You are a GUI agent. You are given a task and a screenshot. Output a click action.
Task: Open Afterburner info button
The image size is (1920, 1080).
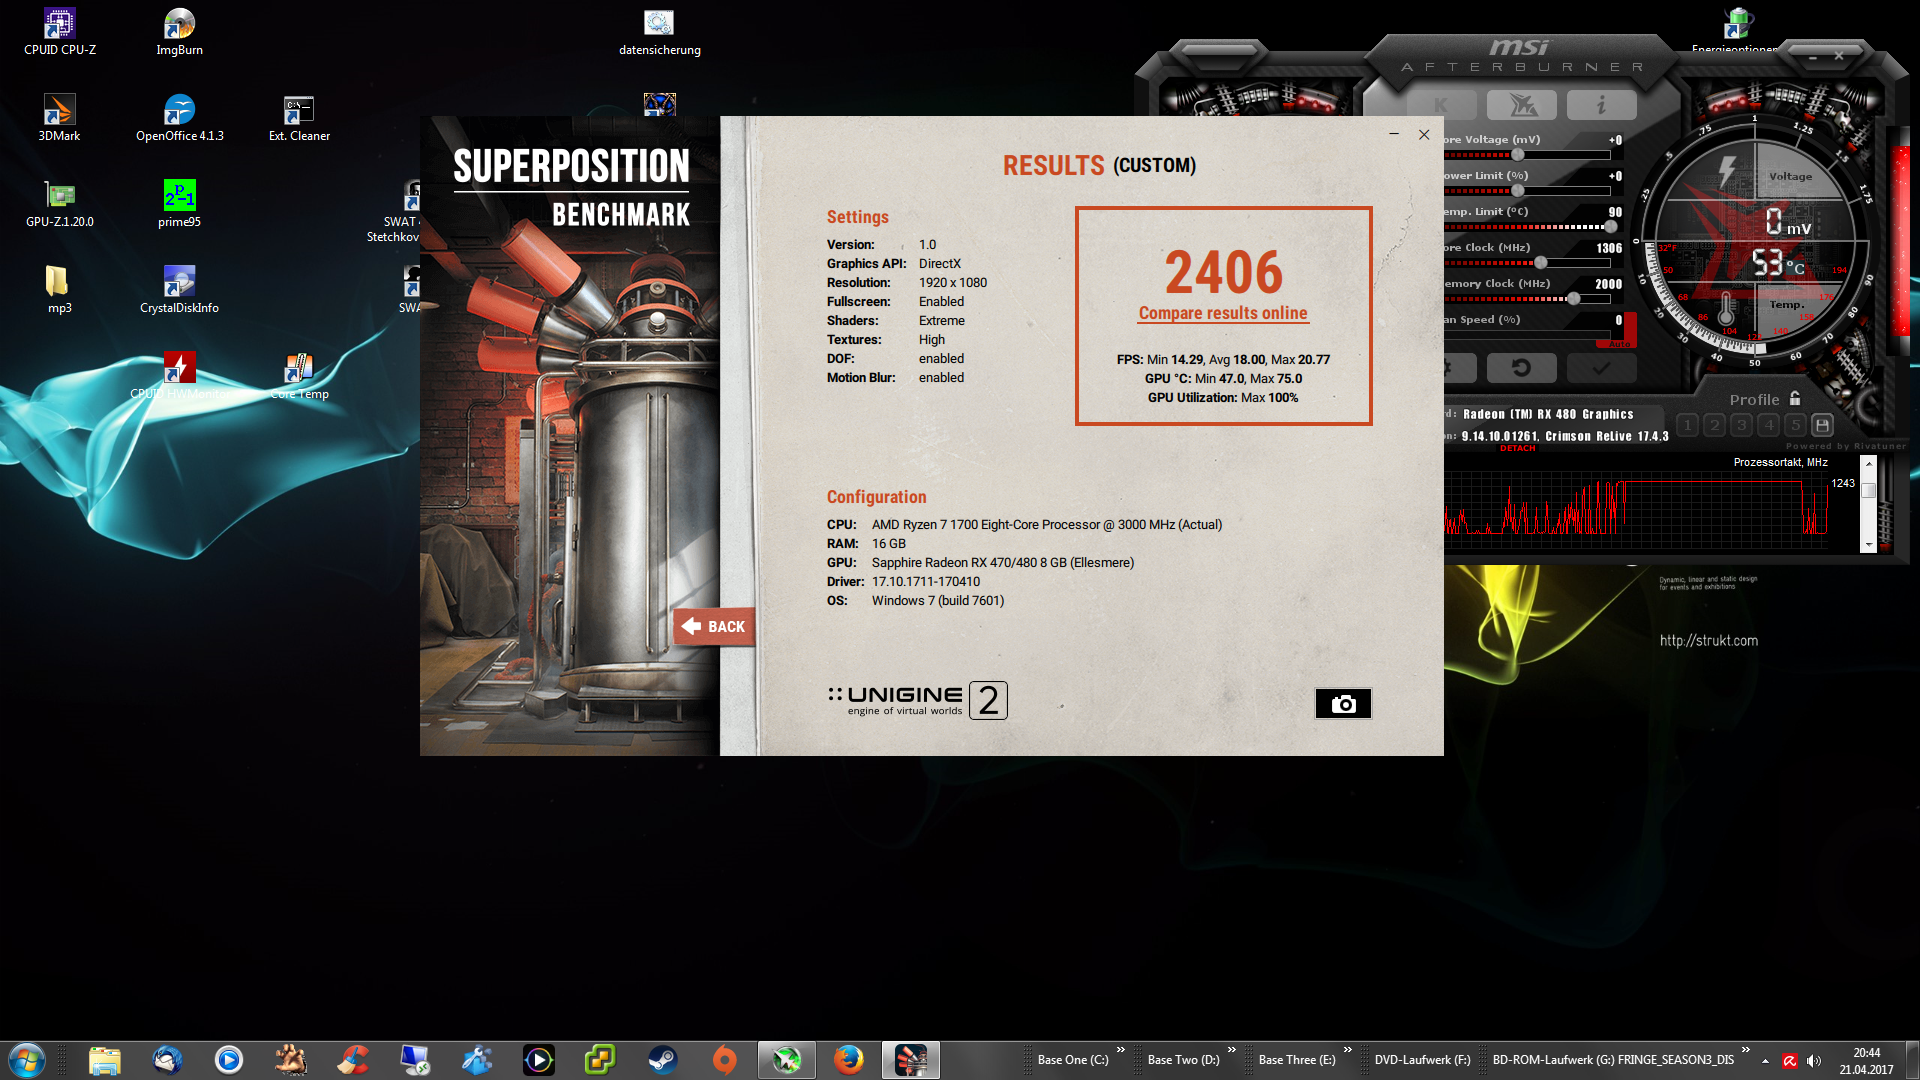(x=1601, y=105)
